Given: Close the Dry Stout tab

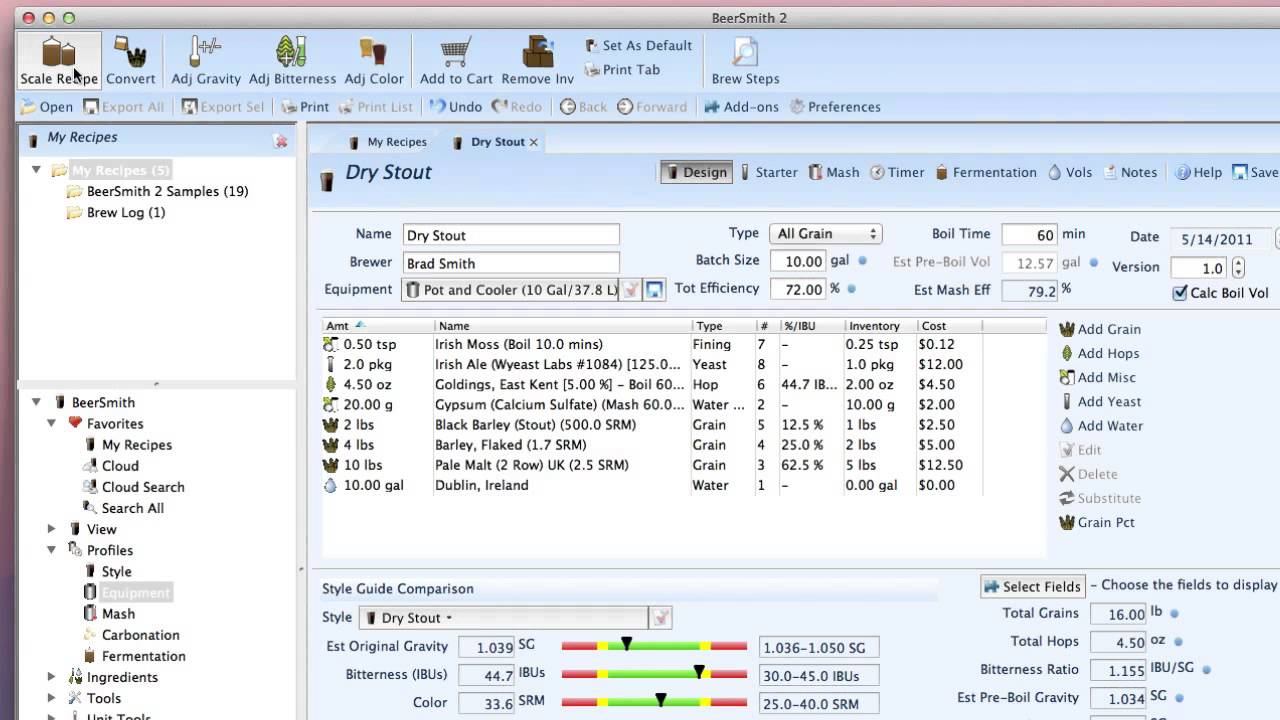Looking at the screenshot, I should point(534,142).
